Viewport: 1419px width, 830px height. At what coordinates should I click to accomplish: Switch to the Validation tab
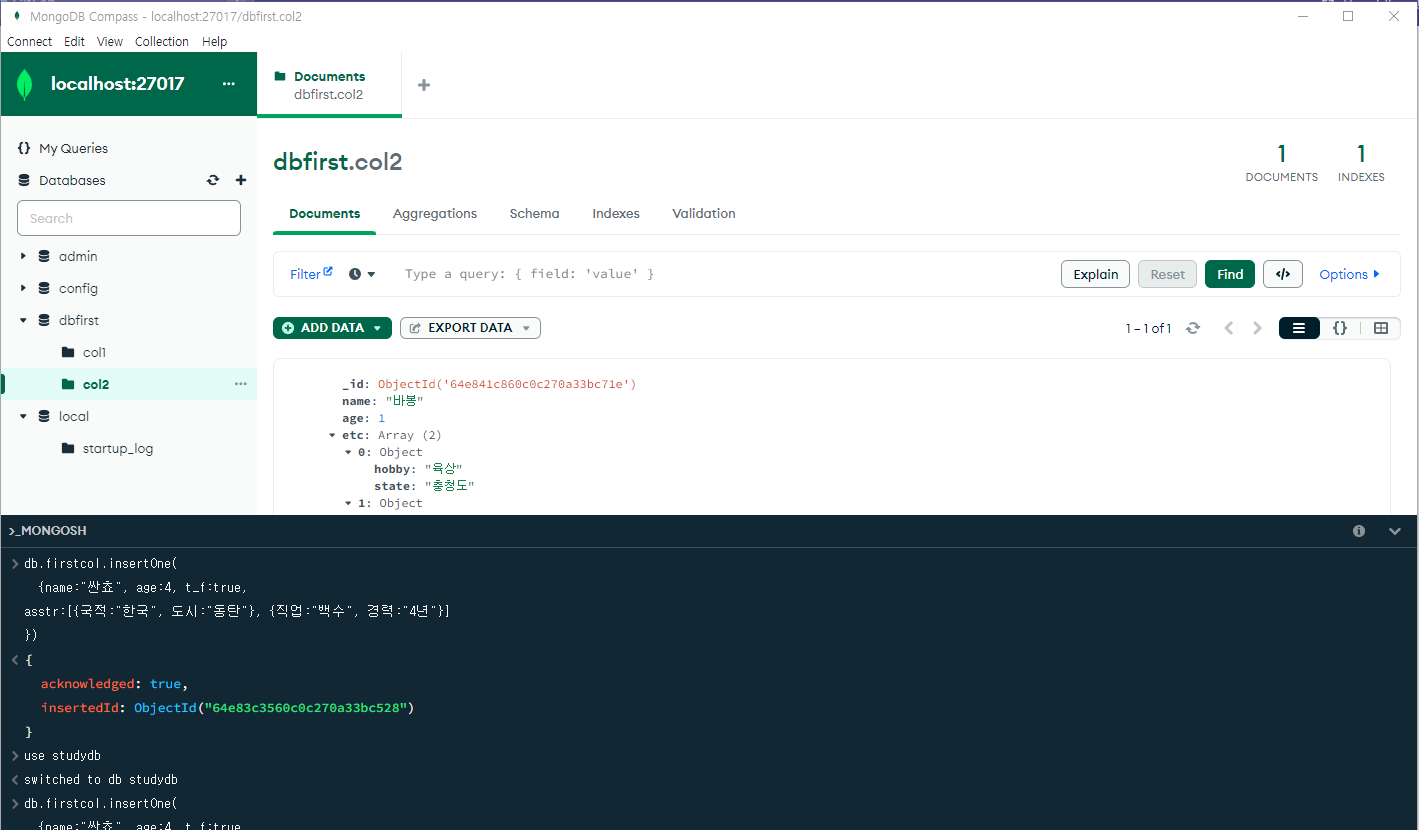[704, 214]
